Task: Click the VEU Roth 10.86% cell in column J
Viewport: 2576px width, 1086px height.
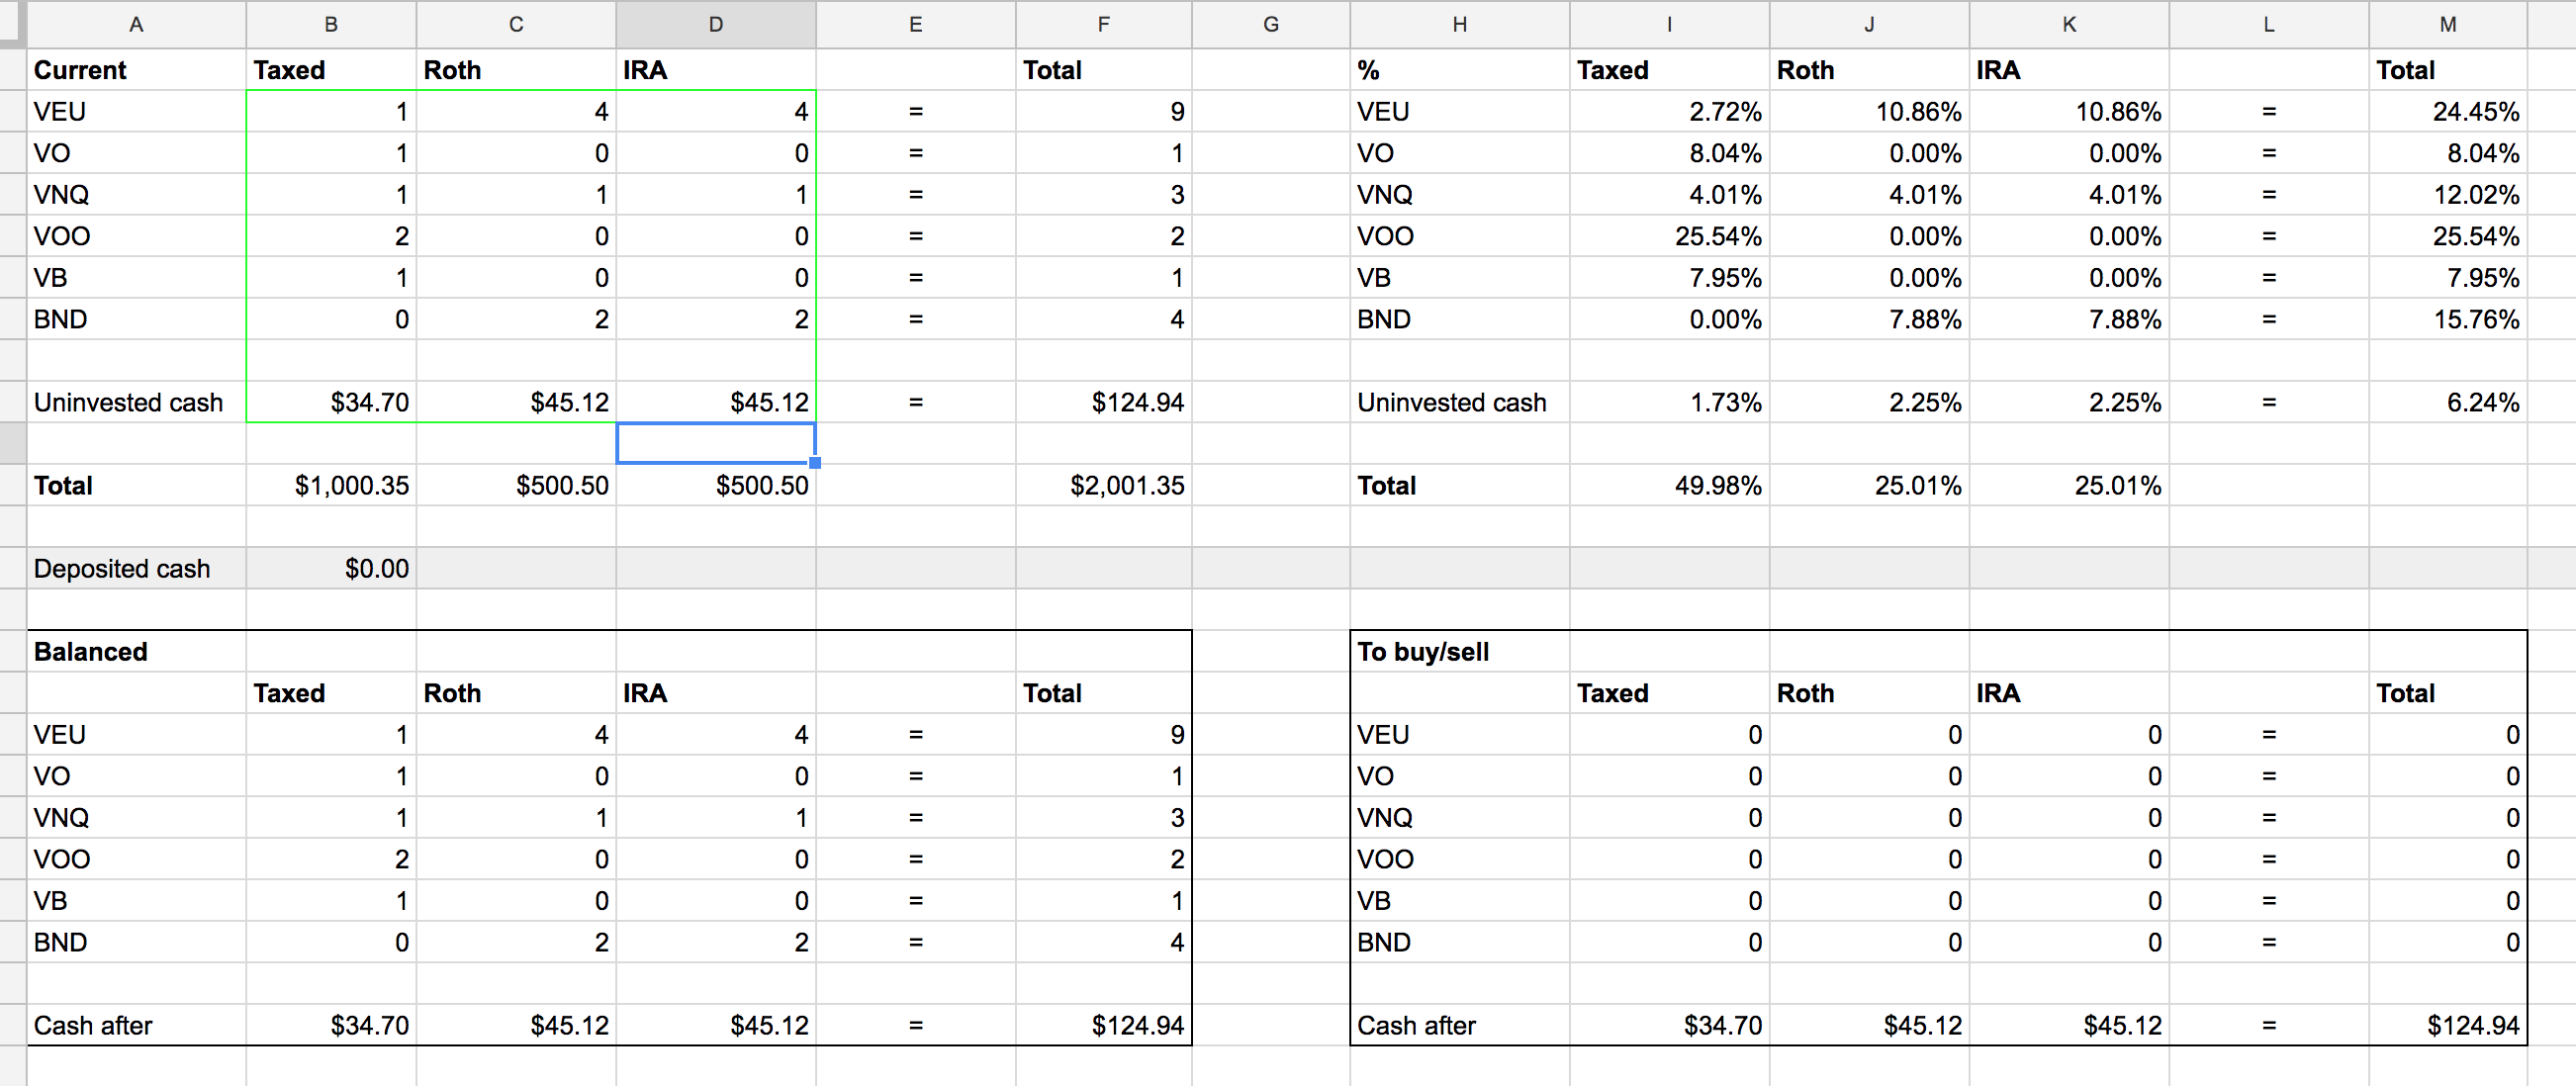Action: point(1869,111)
